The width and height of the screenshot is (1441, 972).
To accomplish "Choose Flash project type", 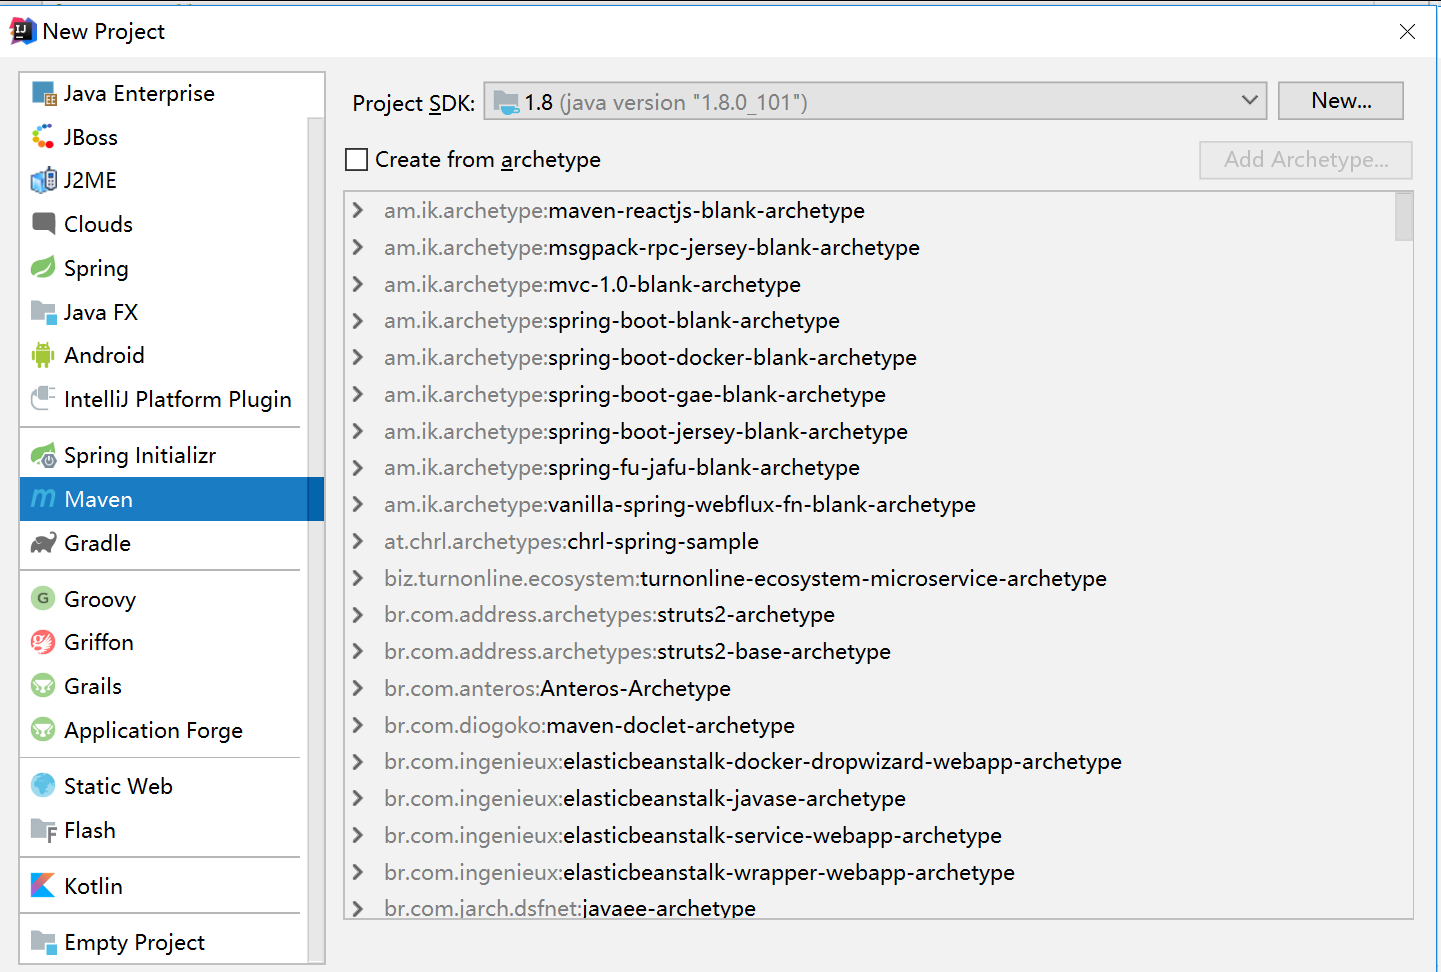I will pyautogui.click(x=164, y=830).
